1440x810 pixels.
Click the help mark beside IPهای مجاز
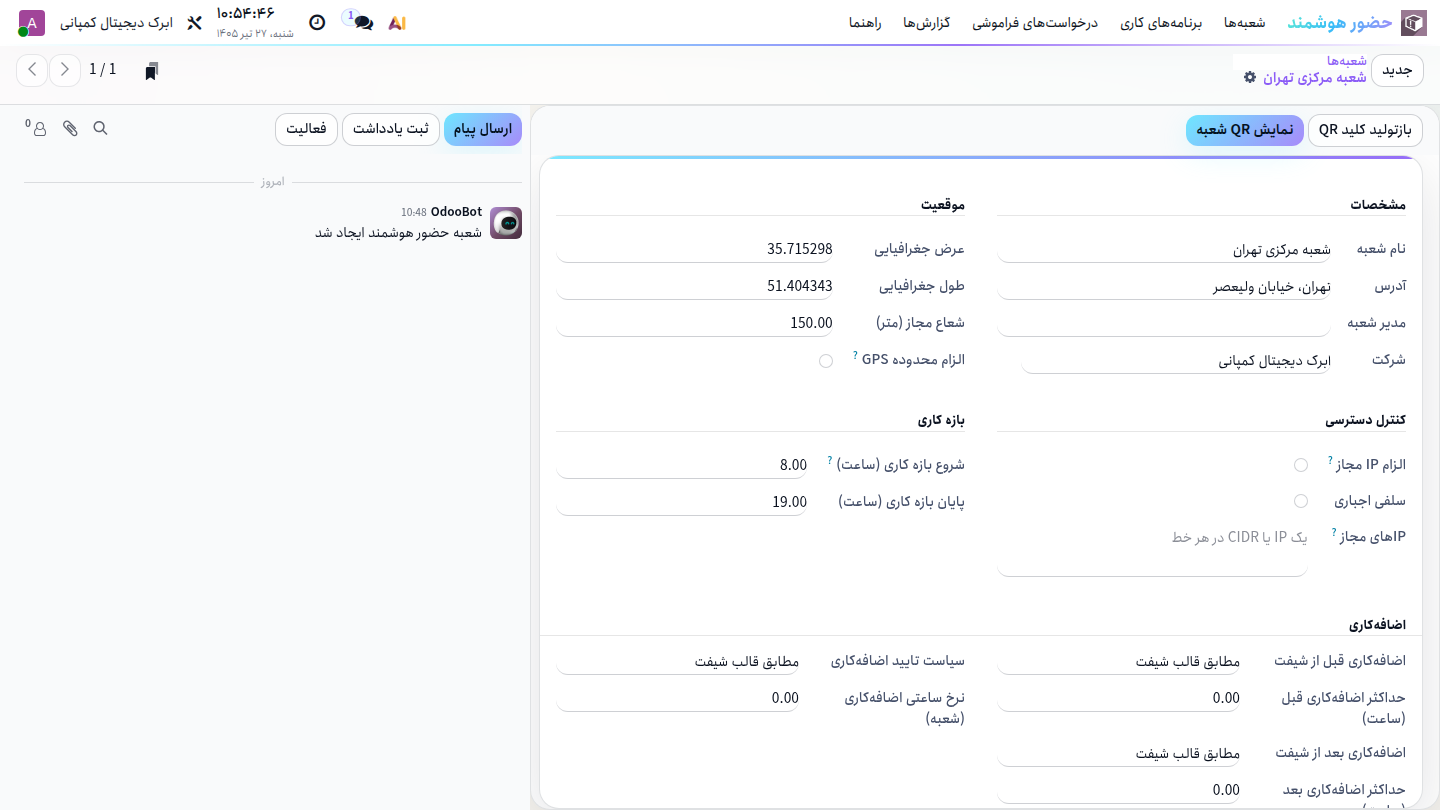[1334, 533]
